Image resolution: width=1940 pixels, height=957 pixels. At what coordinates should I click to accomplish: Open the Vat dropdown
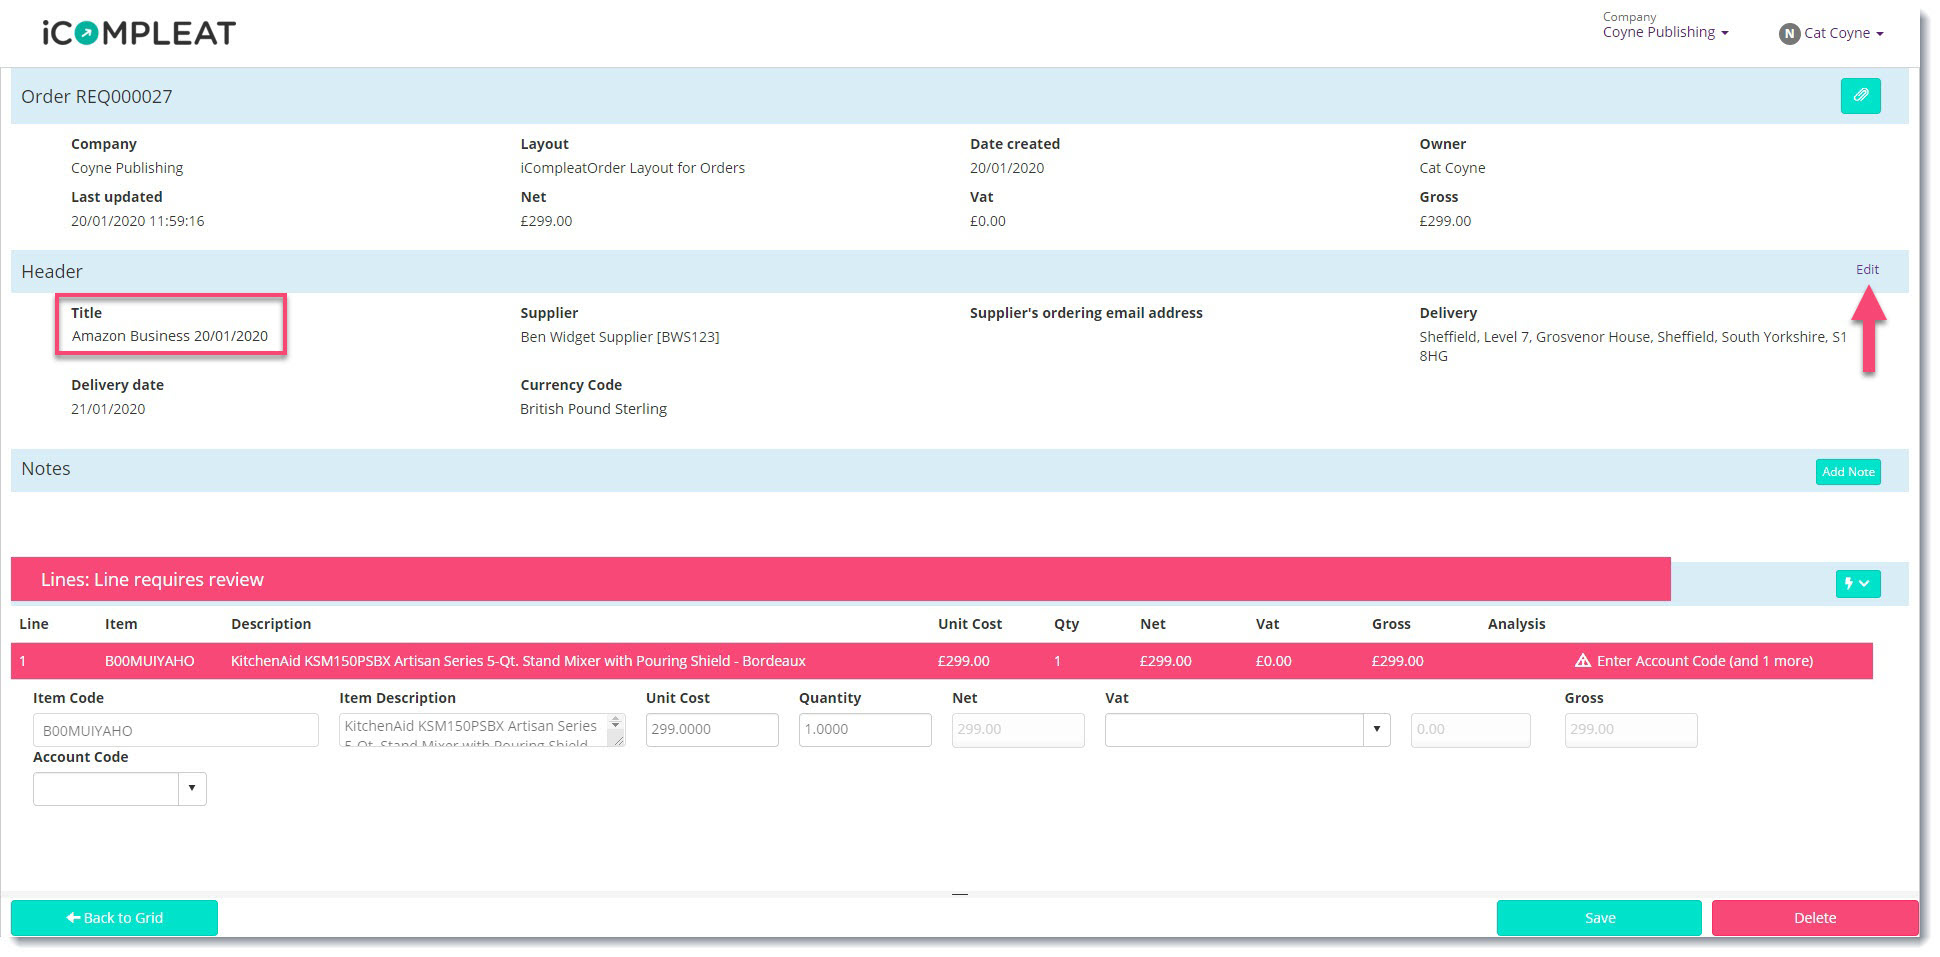(x=1377, y=730)
